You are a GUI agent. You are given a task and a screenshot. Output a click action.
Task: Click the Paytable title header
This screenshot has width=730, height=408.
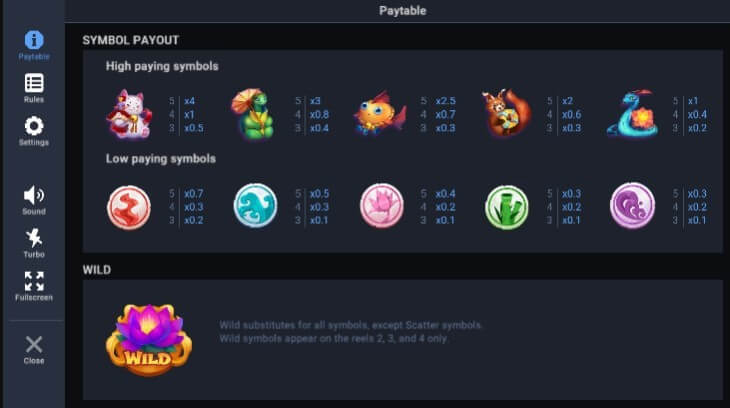point(402,11)
